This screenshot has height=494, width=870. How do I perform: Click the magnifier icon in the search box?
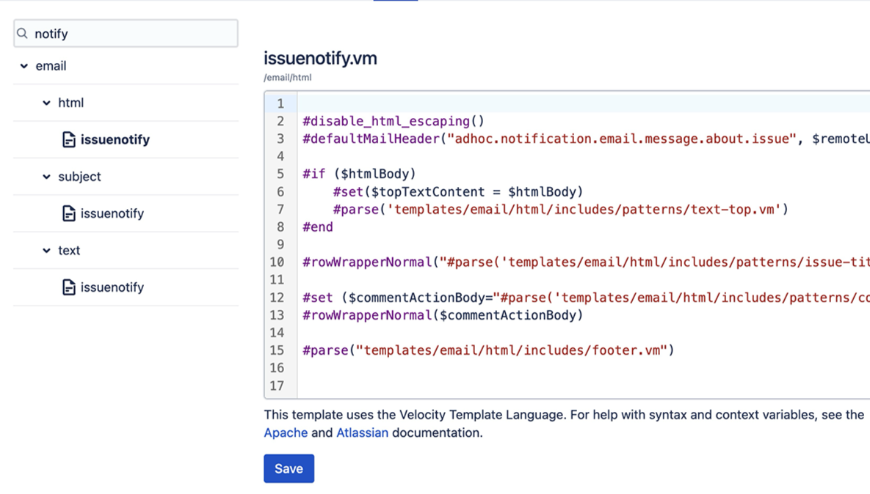pyautogui.click(x=23, y=34)
